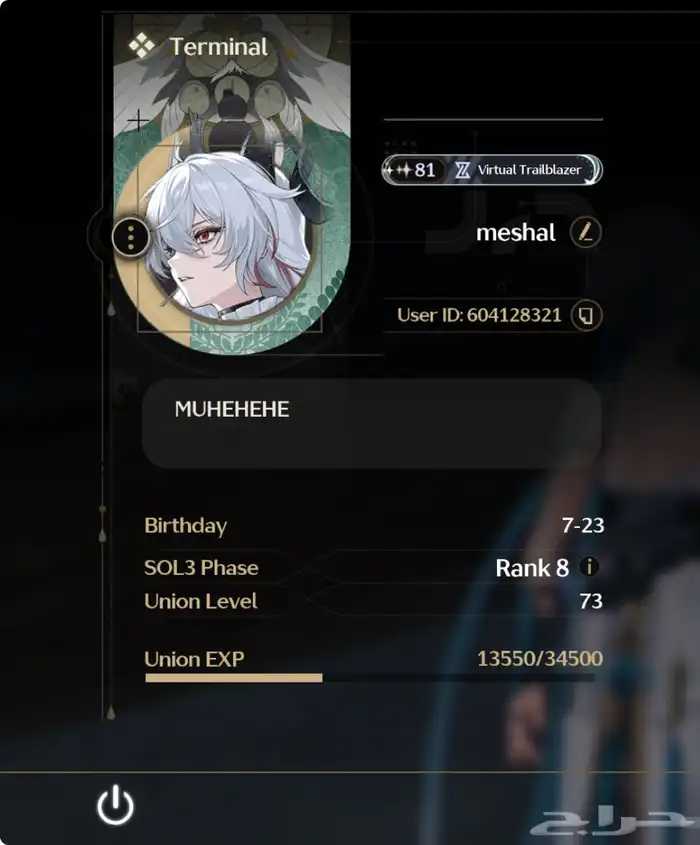Viewport: 700px width, 845px height.
Task: Click the 13550/34500 EXP value
Action: [540, 659]
